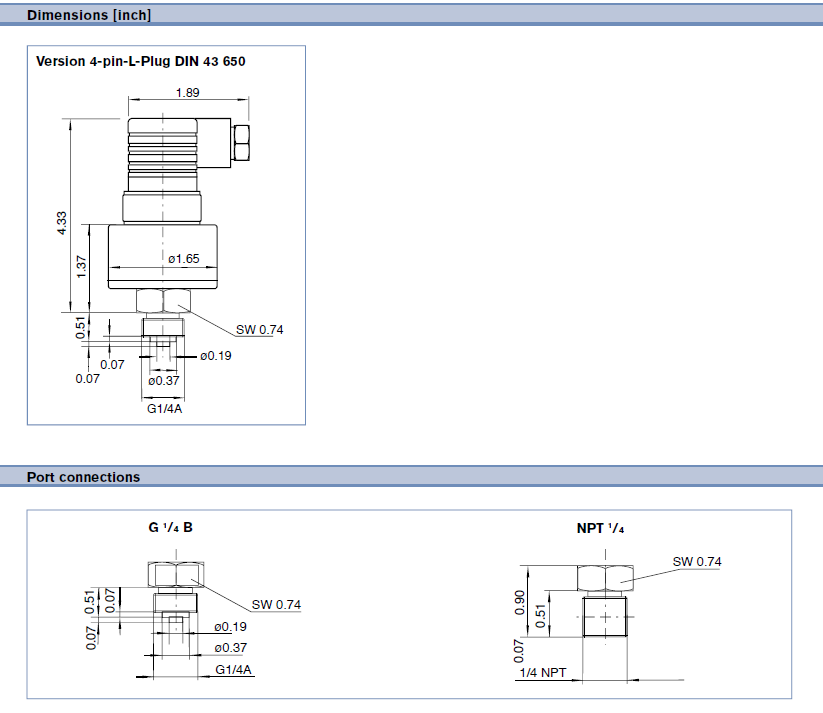The width and height of the screenshot is (823, 713).
Task: Select the Version 4-pin-L-Plug DIN 43 650 title
Action: click(141, 61)
